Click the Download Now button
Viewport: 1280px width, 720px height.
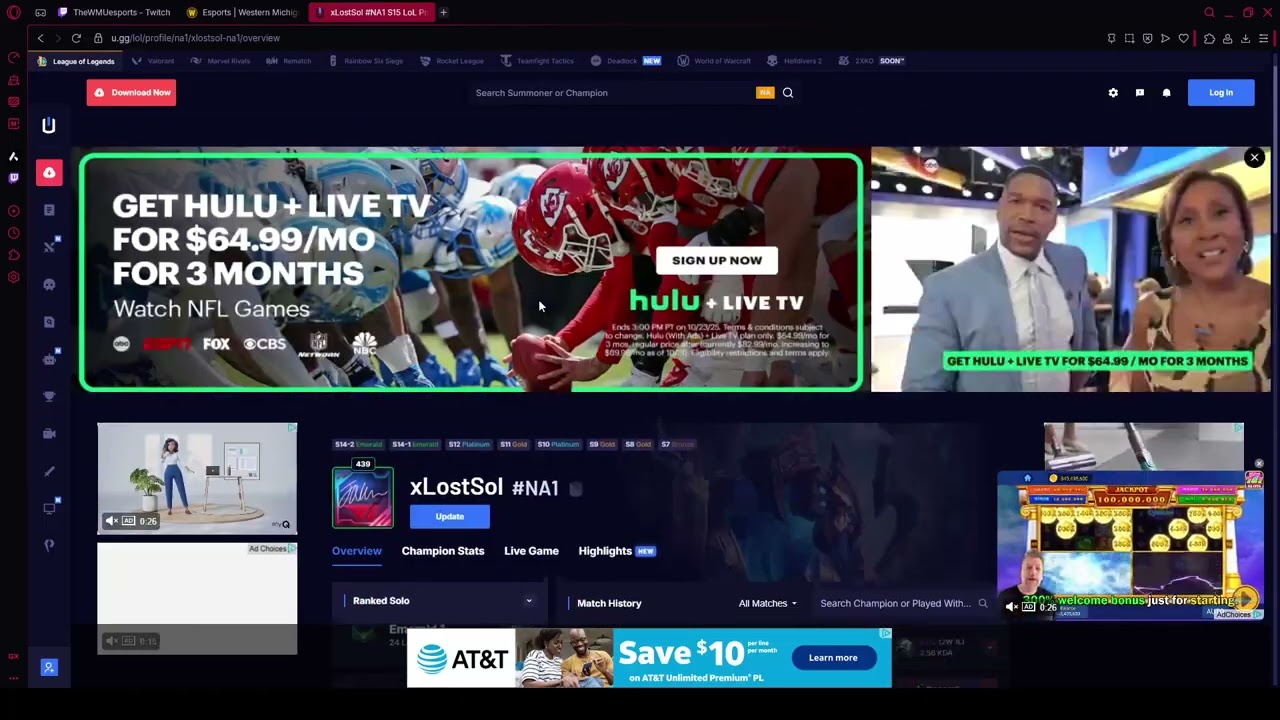[x=131, y=93]
